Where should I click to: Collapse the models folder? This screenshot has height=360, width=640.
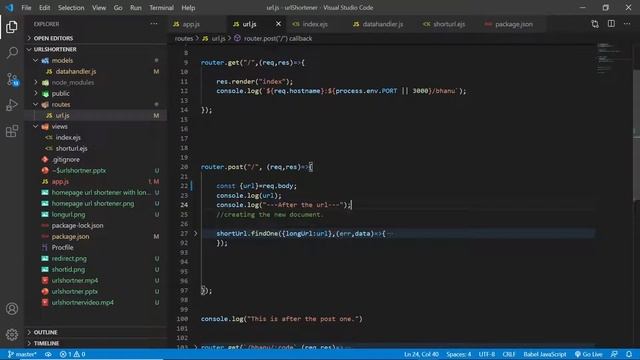[62, 60]
